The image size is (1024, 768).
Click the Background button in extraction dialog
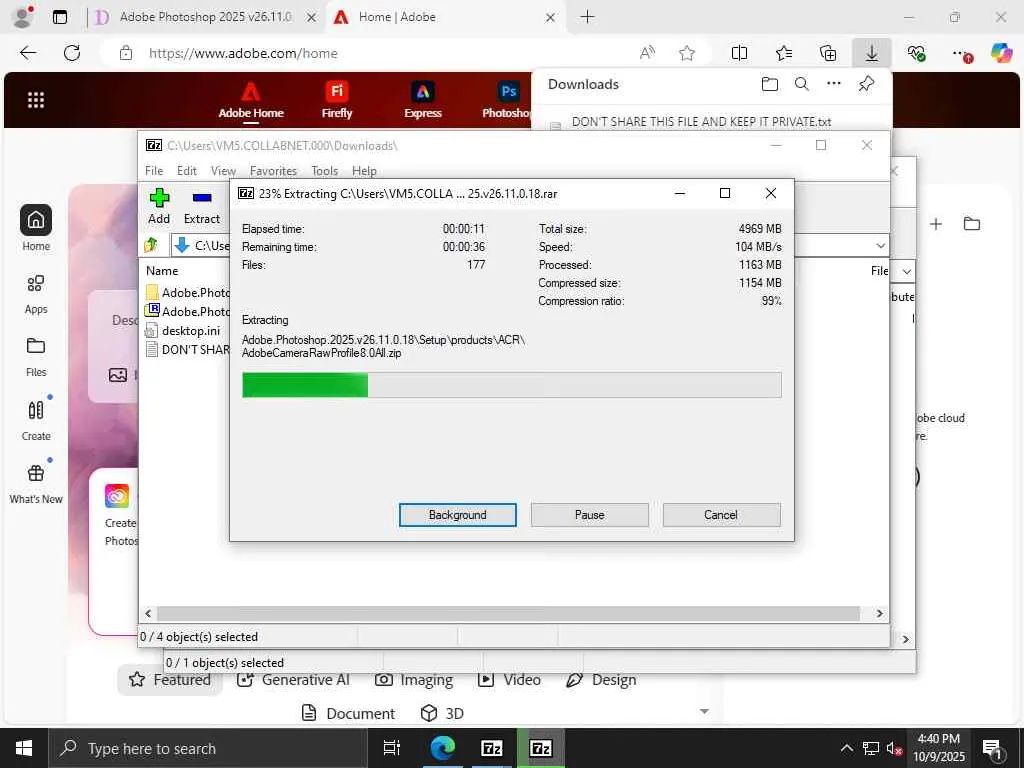pos(458,515)
